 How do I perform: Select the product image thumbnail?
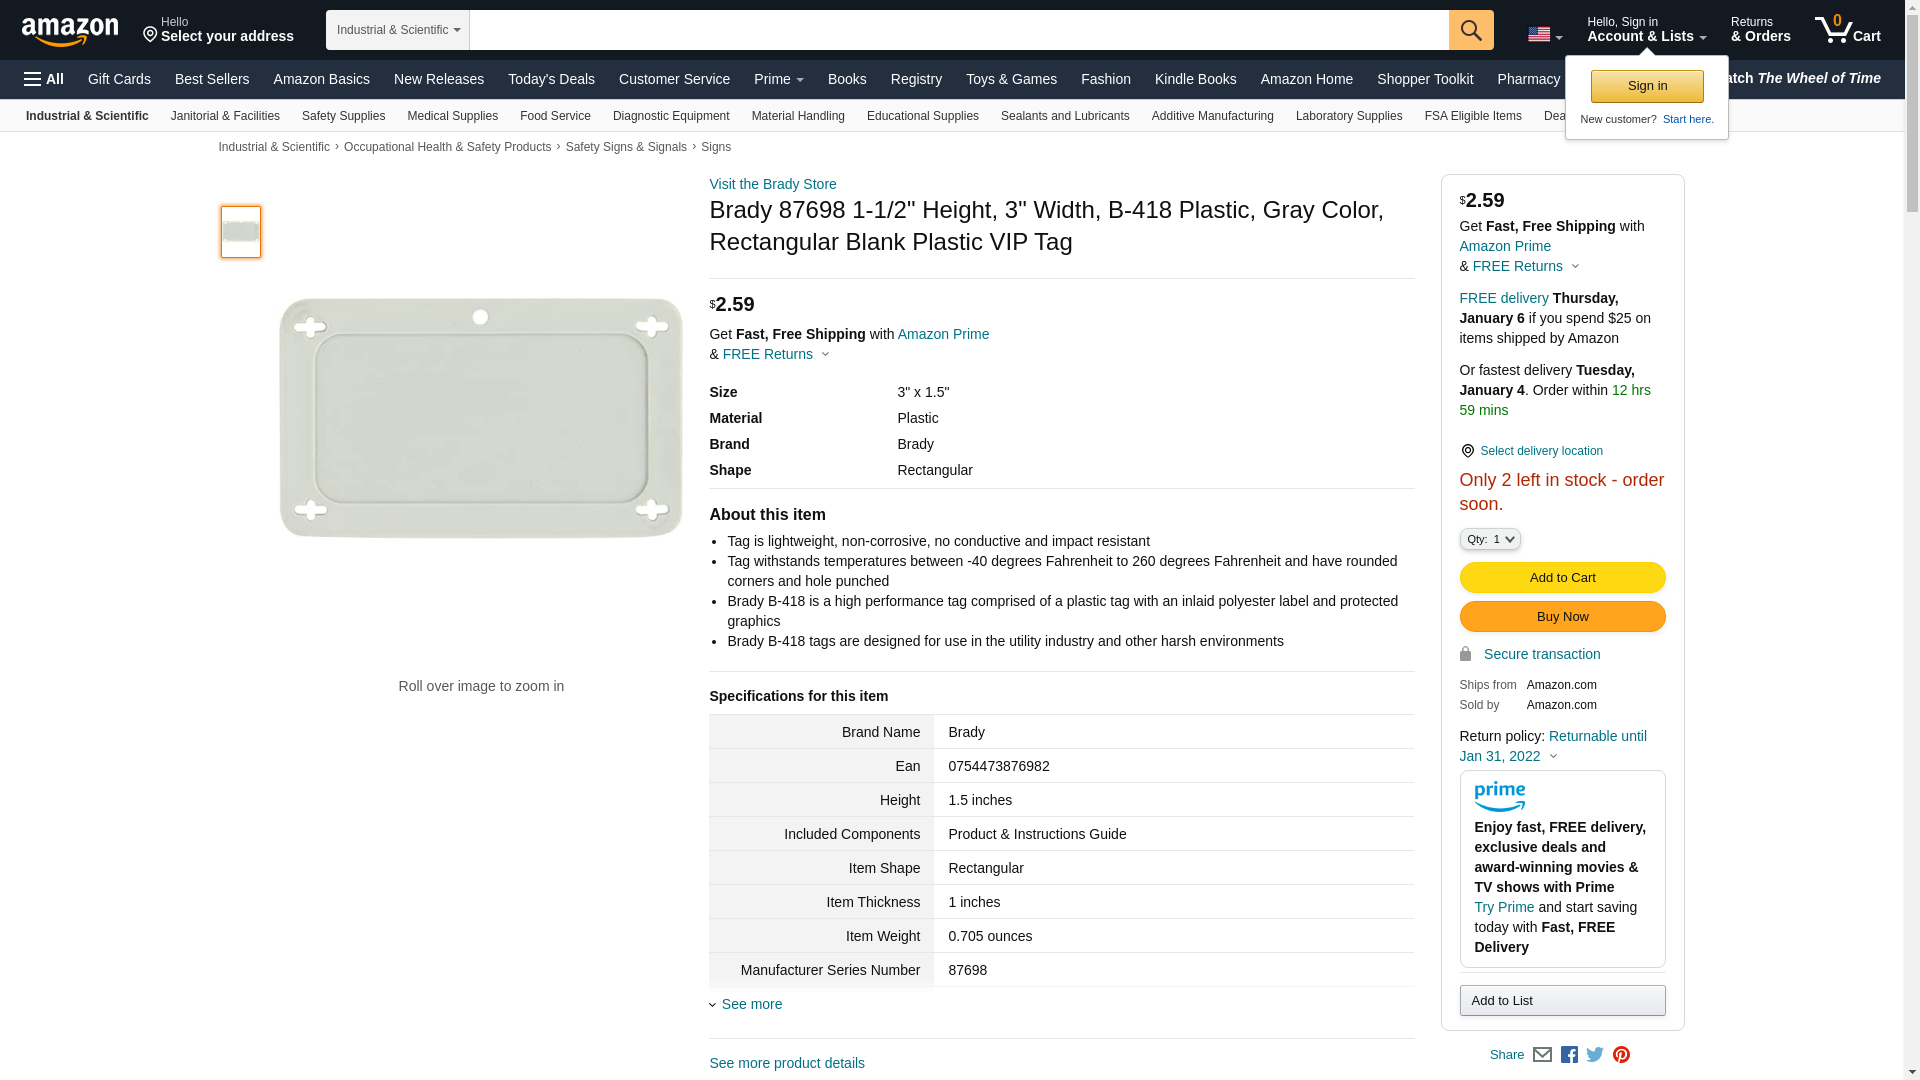241,232
